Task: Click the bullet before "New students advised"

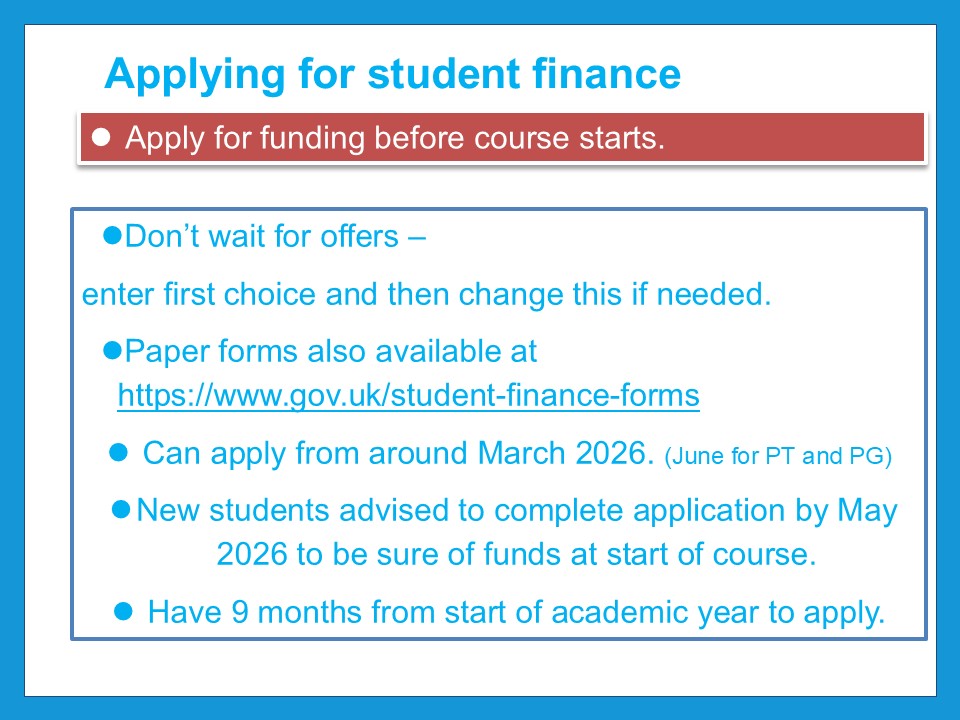Action: pyautogui.click(x=121, y=509)
